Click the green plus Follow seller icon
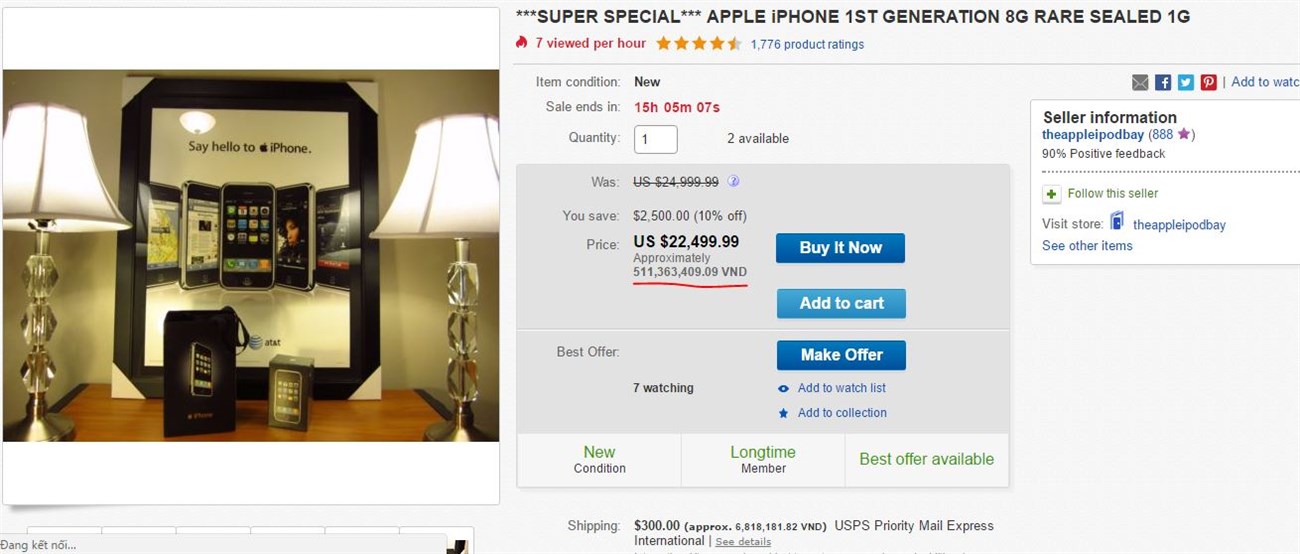This screenshot has height=554, width=1300. click(1051, 194)
